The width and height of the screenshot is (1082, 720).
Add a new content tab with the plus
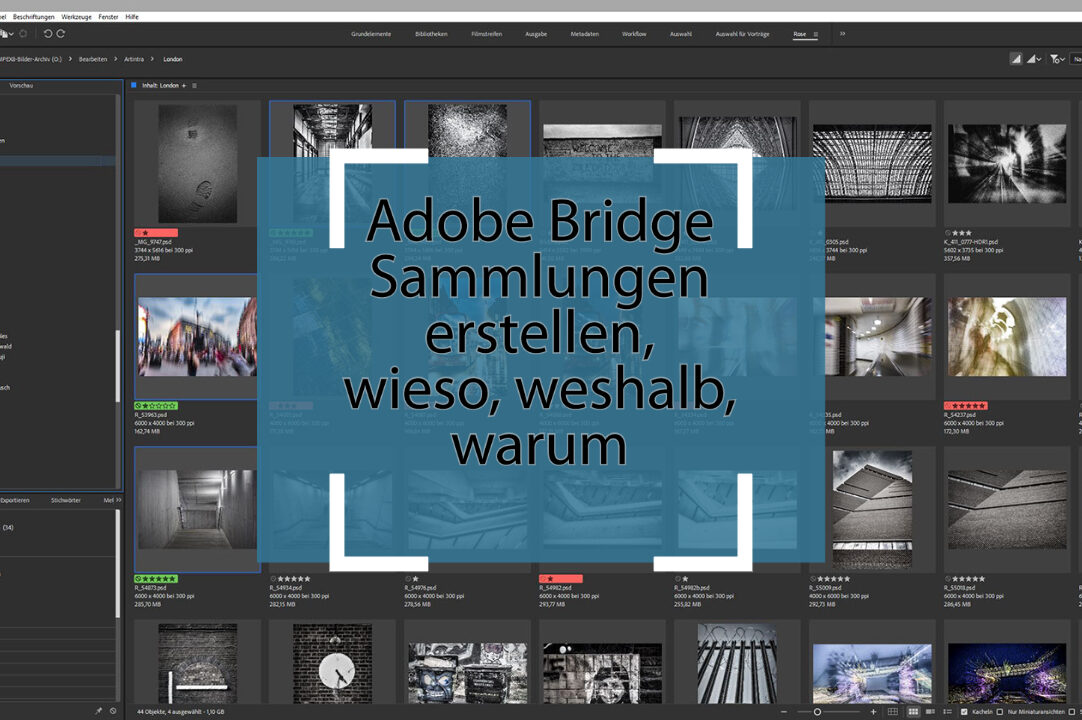184,86
